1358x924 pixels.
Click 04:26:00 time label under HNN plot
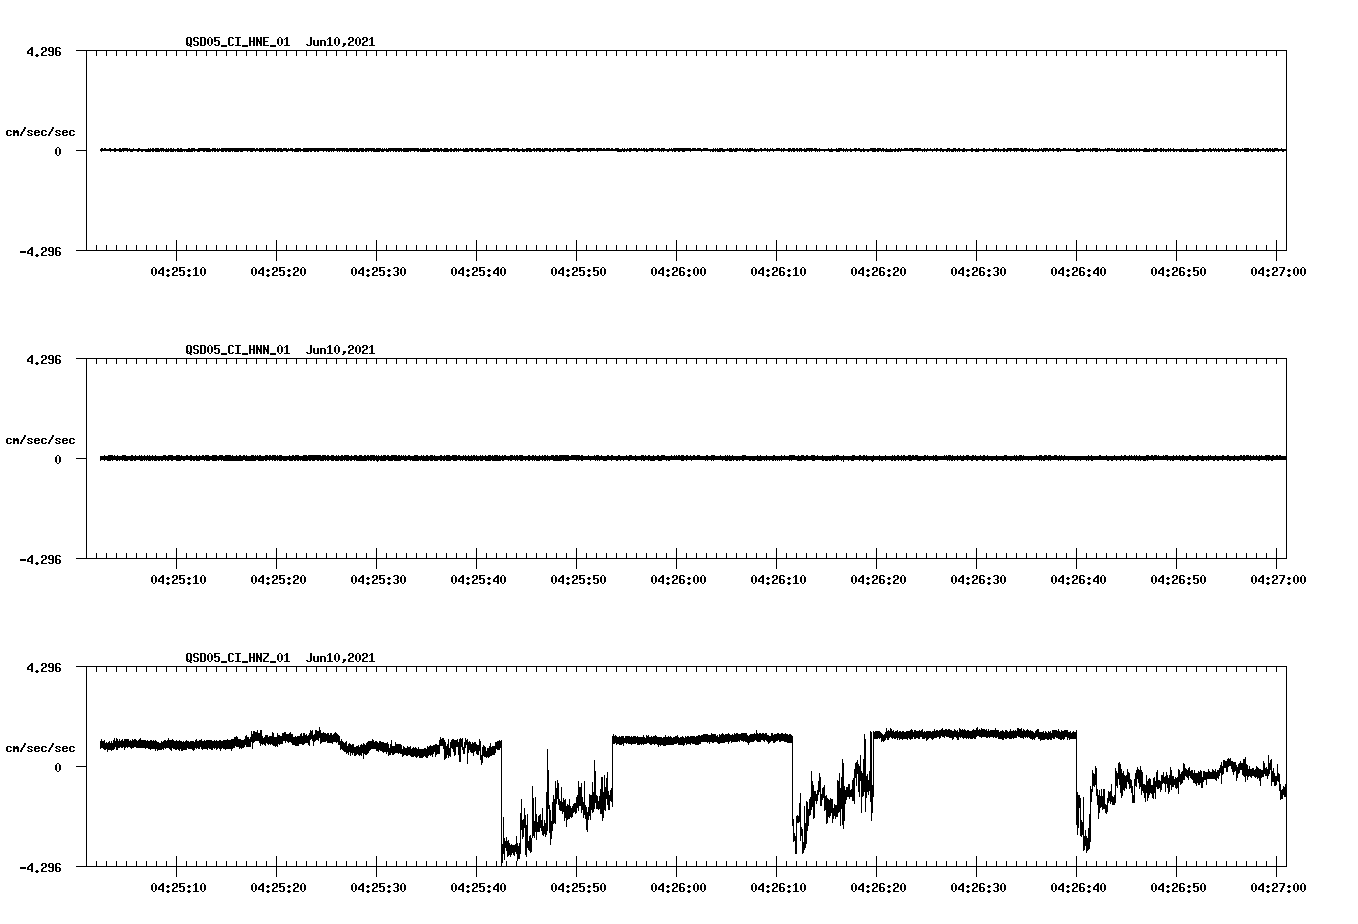(678, 579)
